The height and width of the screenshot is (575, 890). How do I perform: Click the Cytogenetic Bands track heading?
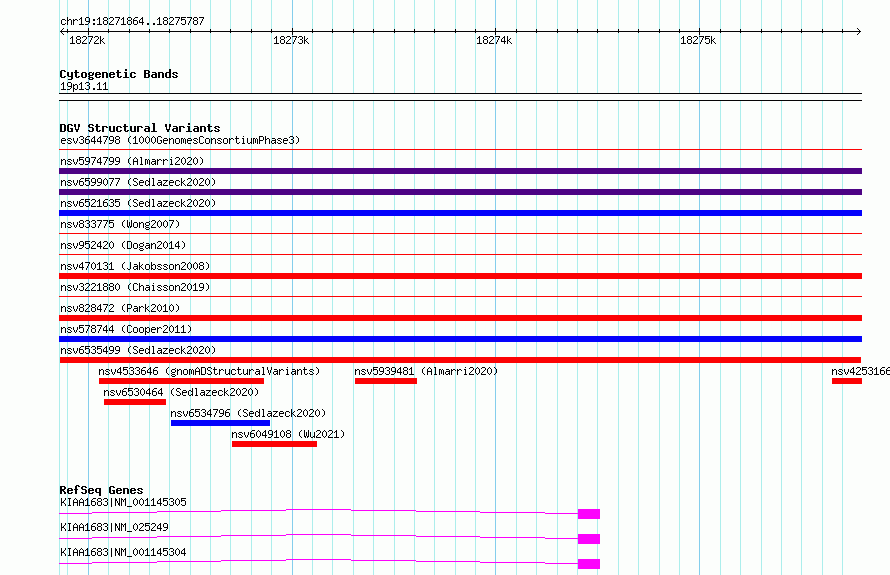[119, 74]
